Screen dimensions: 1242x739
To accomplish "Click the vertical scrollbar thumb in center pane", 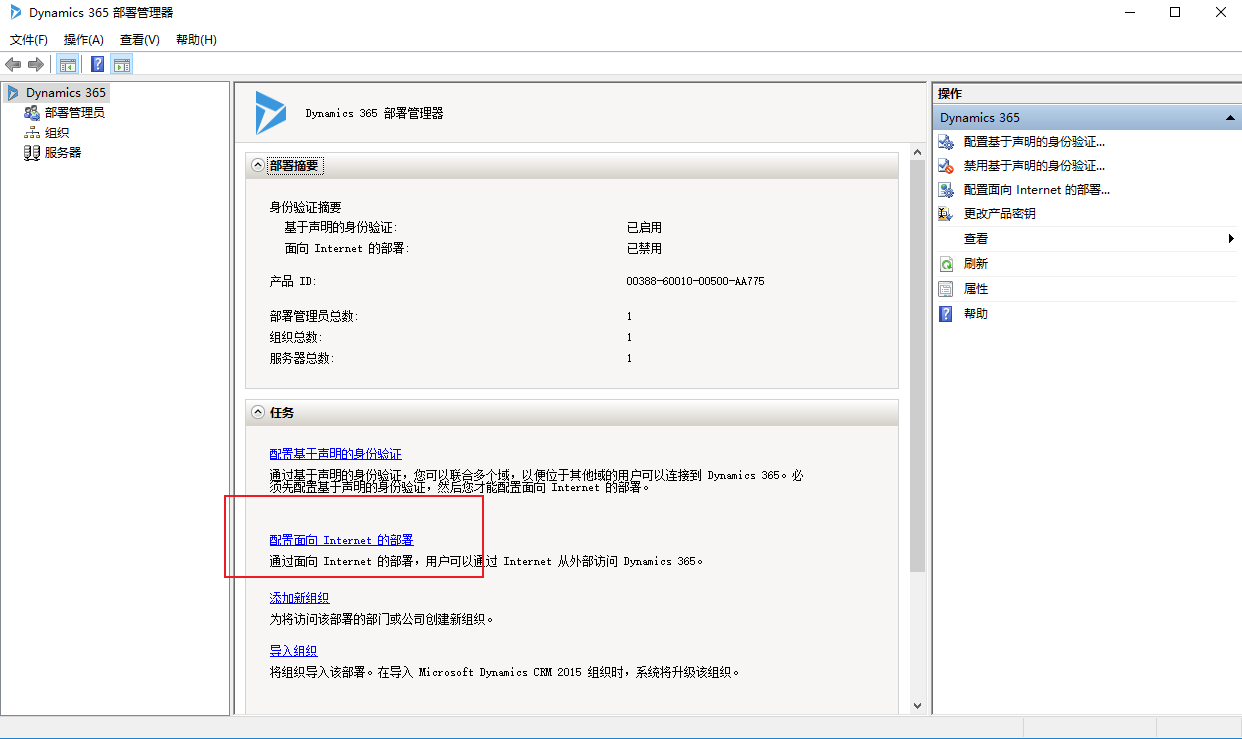I will (x=917, y=365).
